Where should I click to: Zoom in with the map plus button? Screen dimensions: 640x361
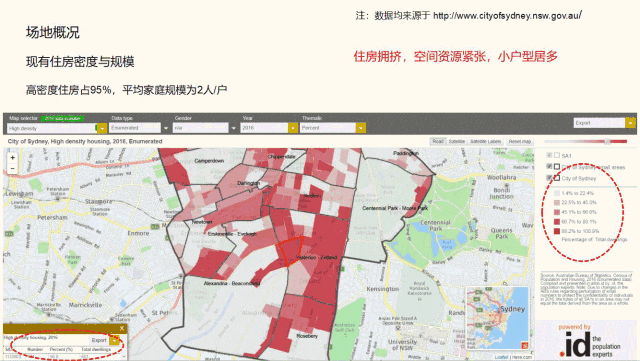pyautogui.click(x=13, y=158)
